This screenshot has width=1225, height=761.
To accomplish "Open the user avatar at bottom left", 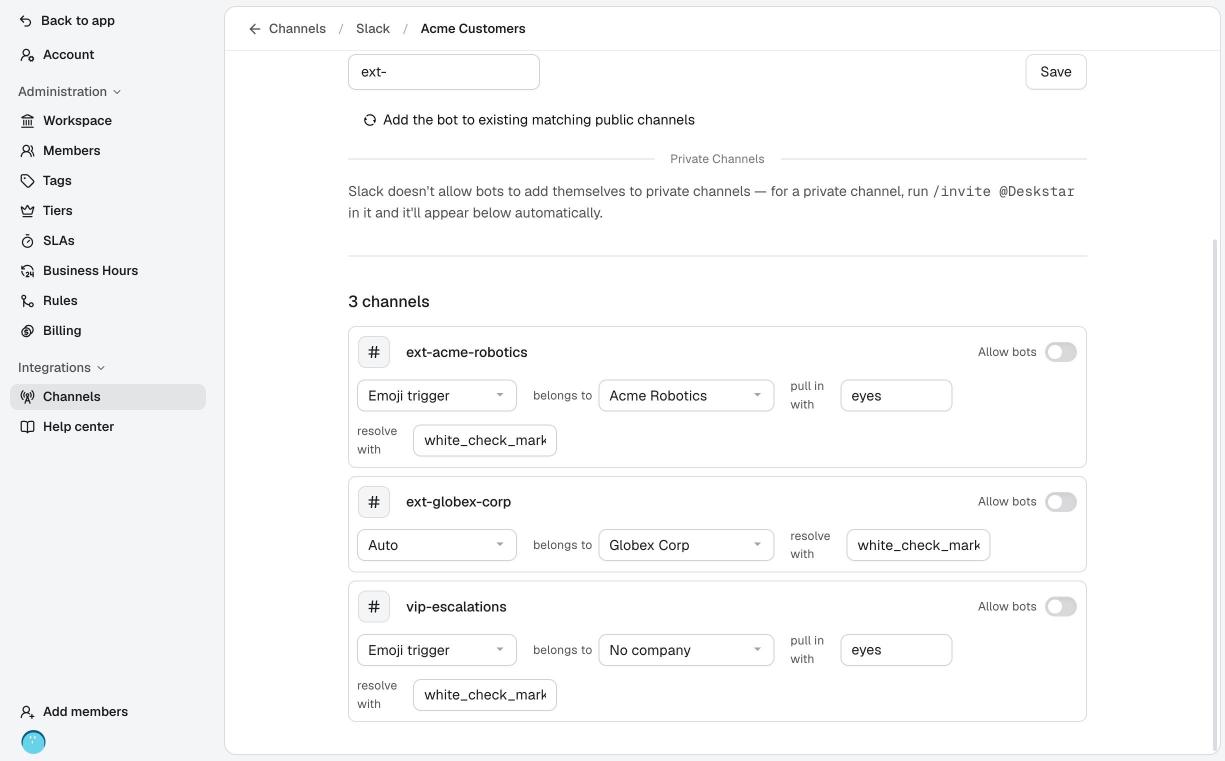I will pos(33,742).
